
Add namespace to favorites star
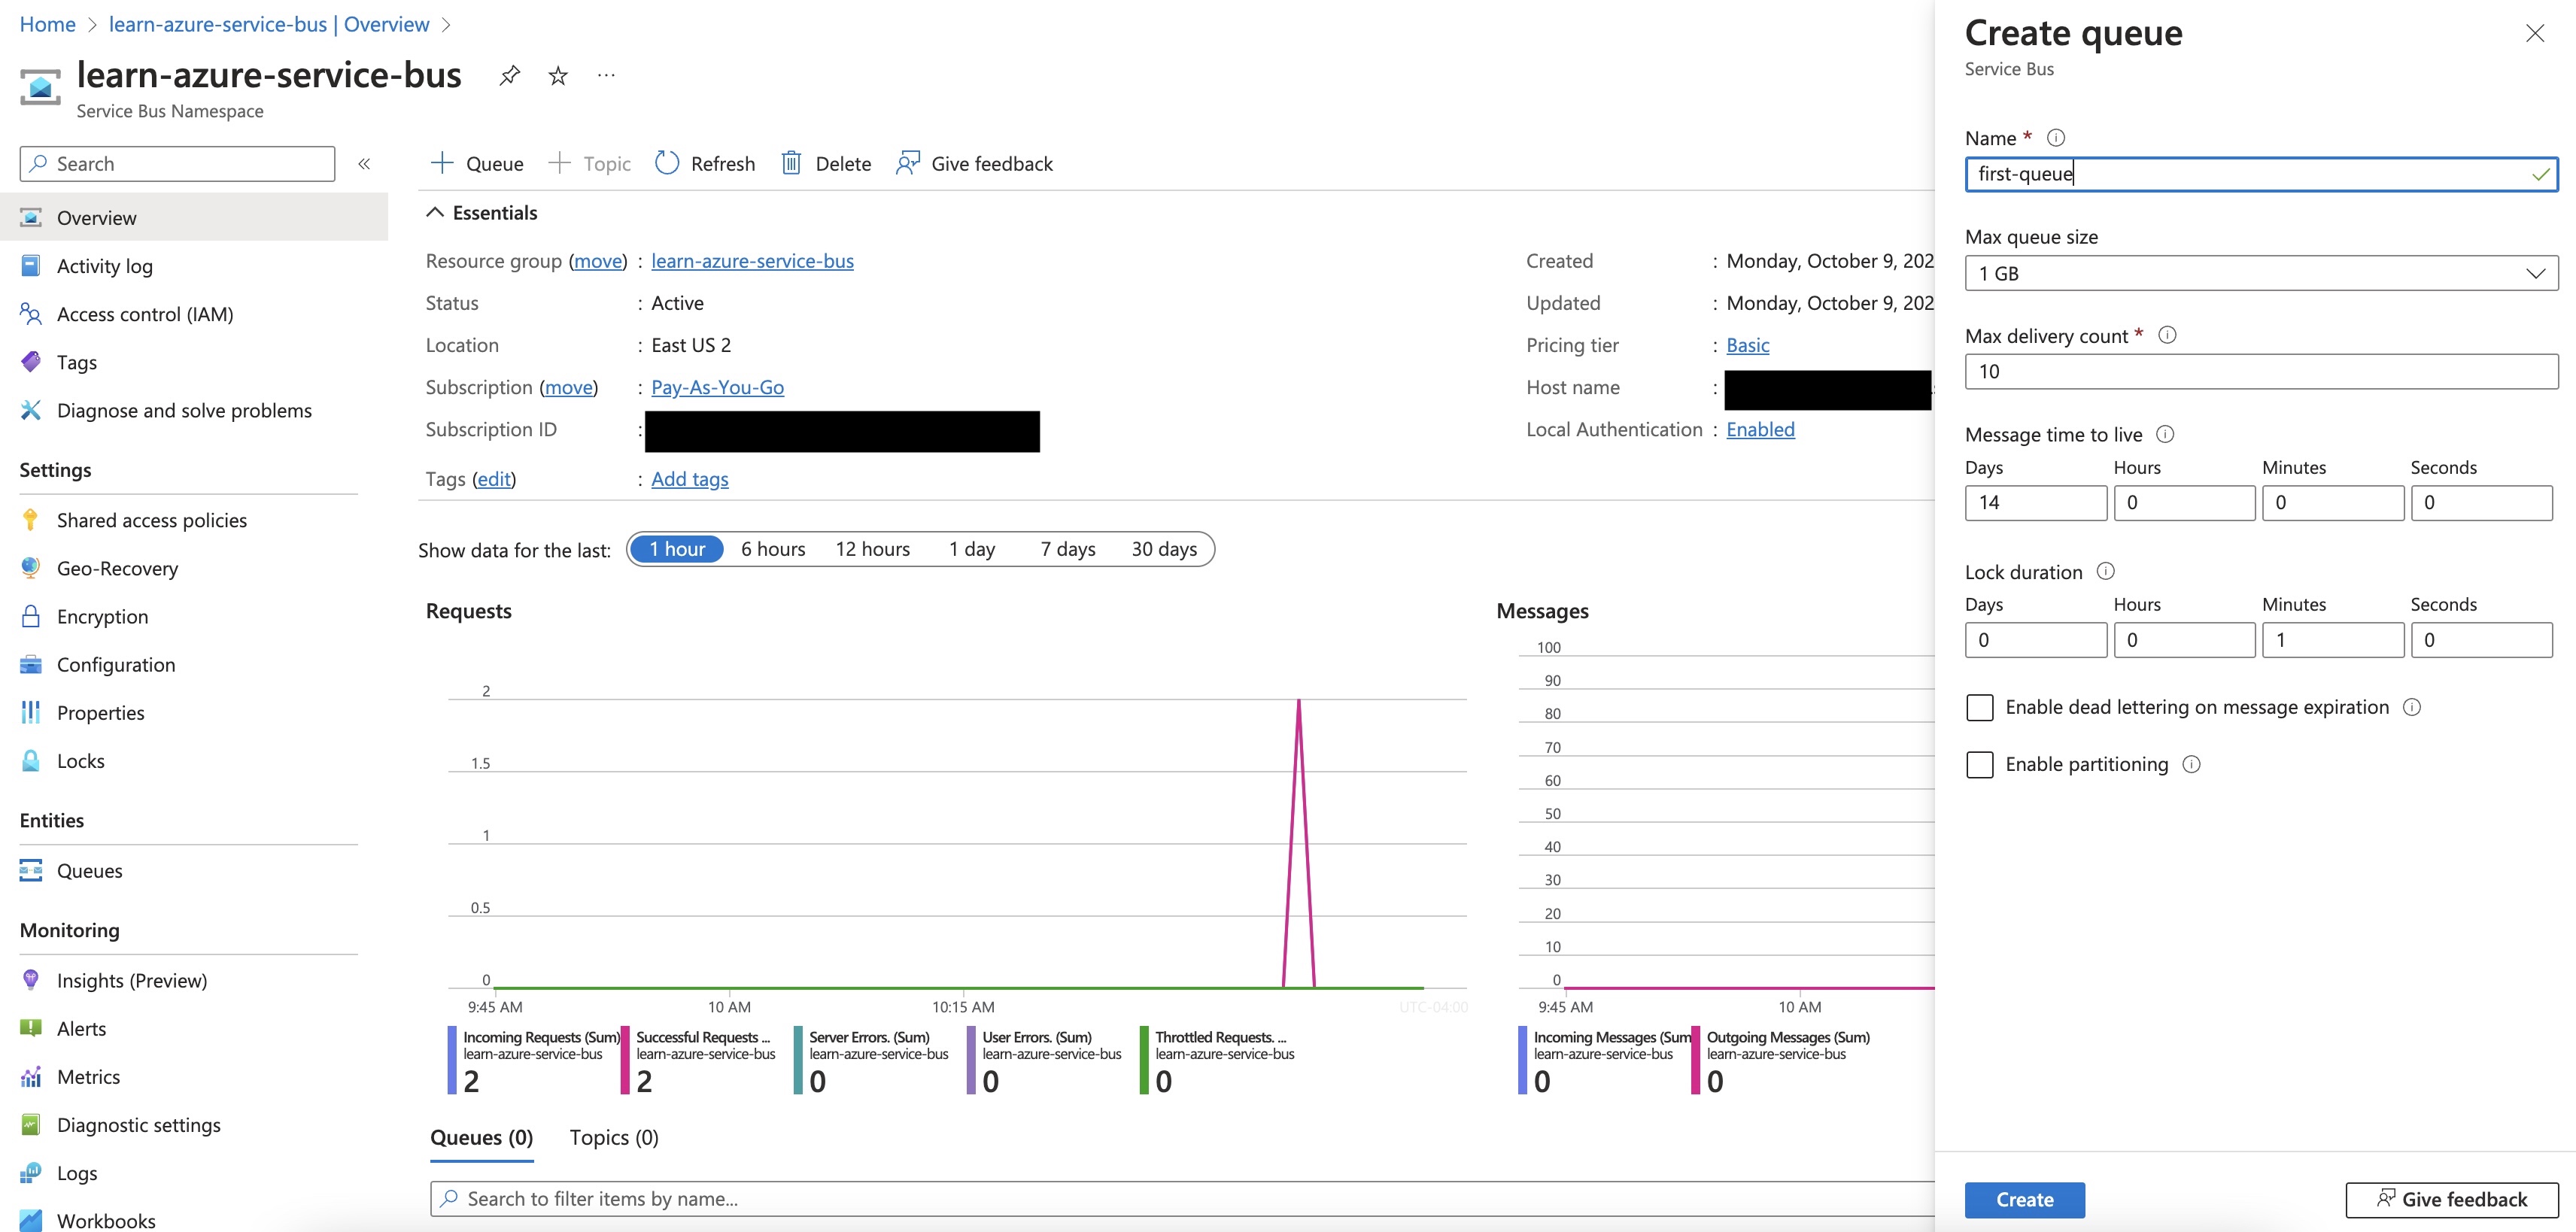(x=558, y=75)
